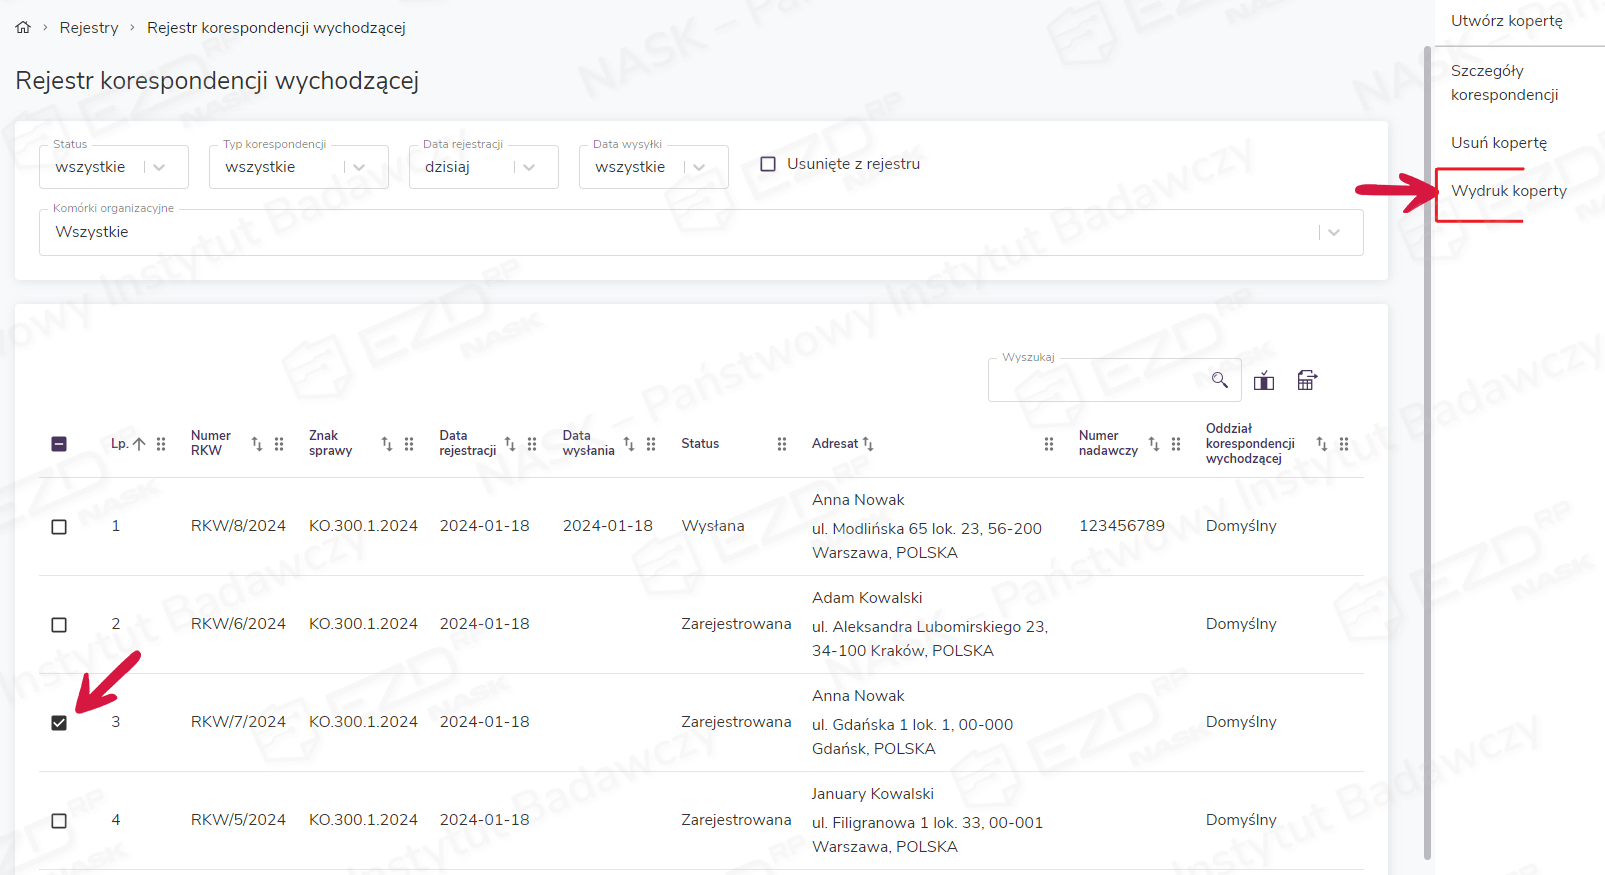Click drag handle next to Status column
1605x875 pixels.
click(x=782, y=444)
